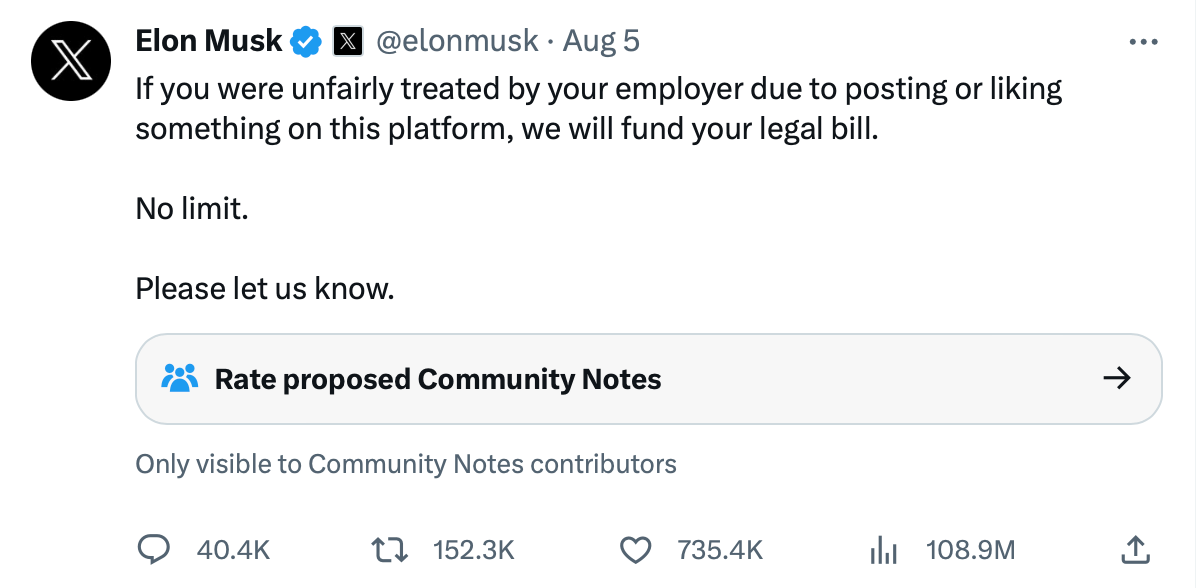Click the X affiliate badge beside name
Screen dimensions: 1196x588
tap(347, 42)
